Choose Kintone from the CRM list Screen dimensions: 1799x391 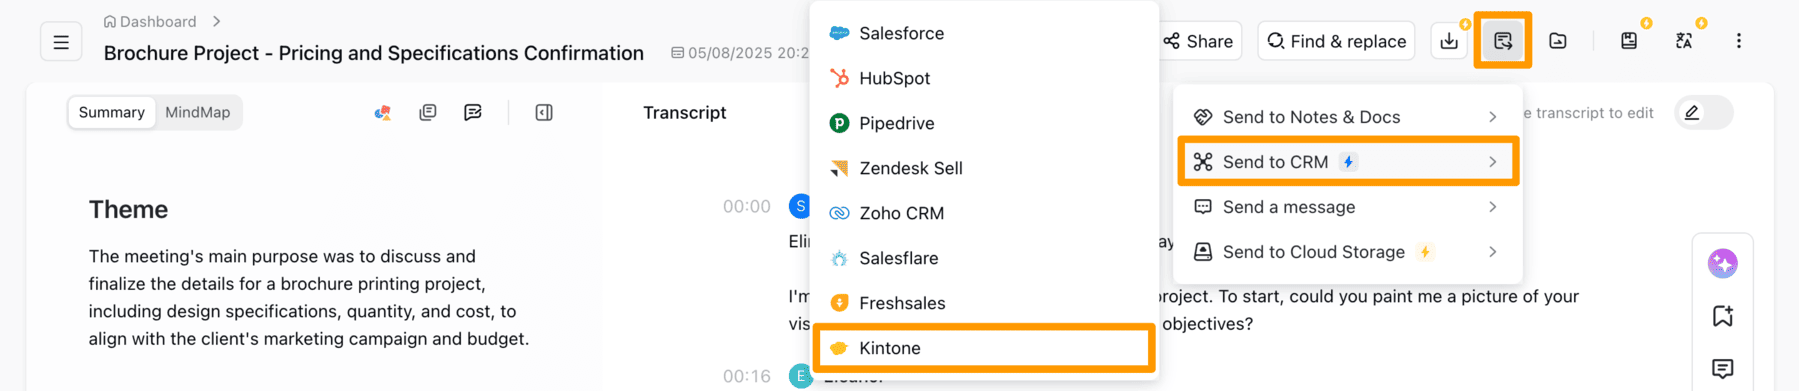pos(984,348)
